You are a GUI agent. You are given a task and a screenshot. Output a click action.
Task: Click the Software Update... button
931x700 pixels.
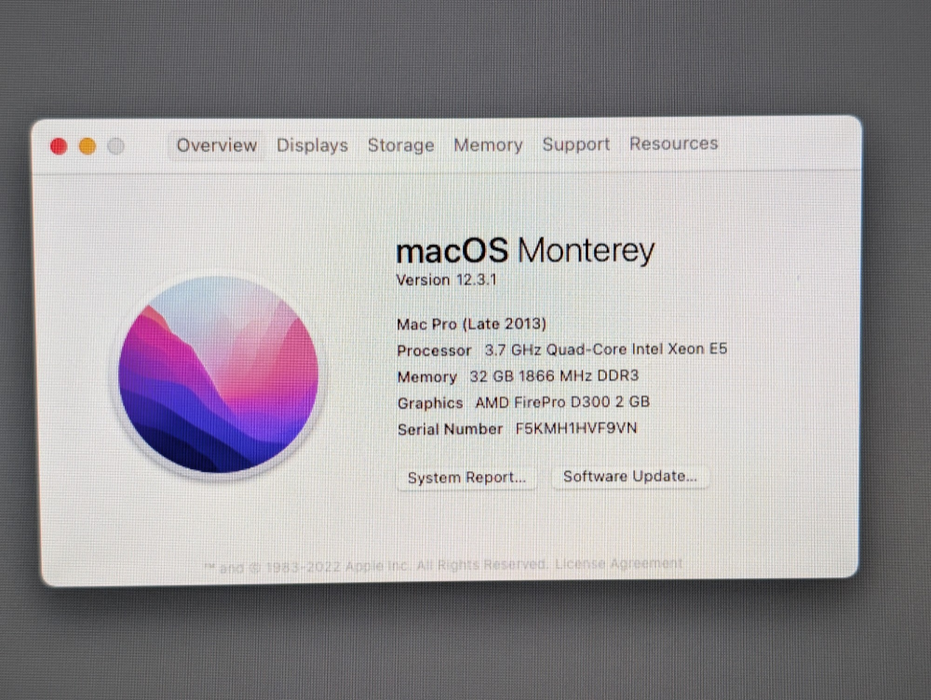click(630, 476)
